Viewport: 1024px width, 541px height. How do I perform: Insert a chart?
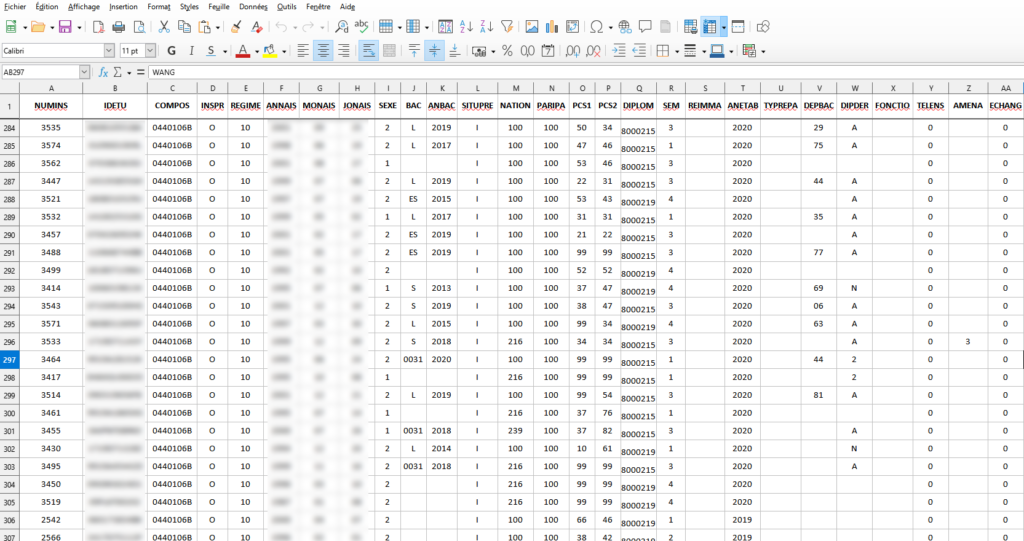pyautogui.click(x=552, y=27)
